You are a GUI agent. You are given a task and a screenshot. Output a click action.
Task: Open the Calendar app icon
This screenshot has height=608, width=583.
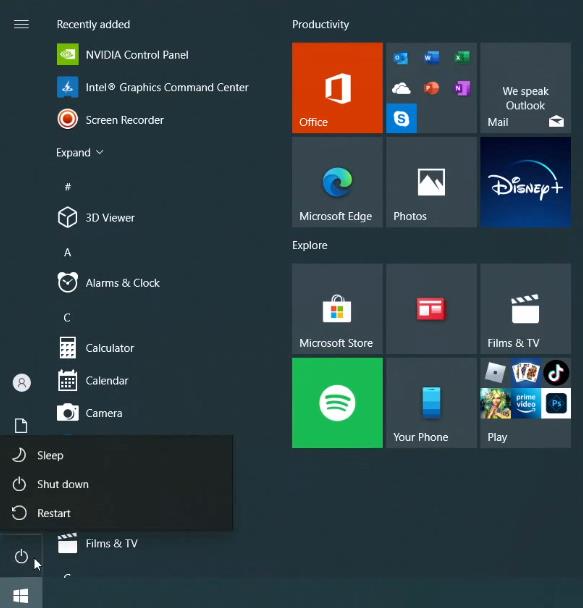coord(68,380)
